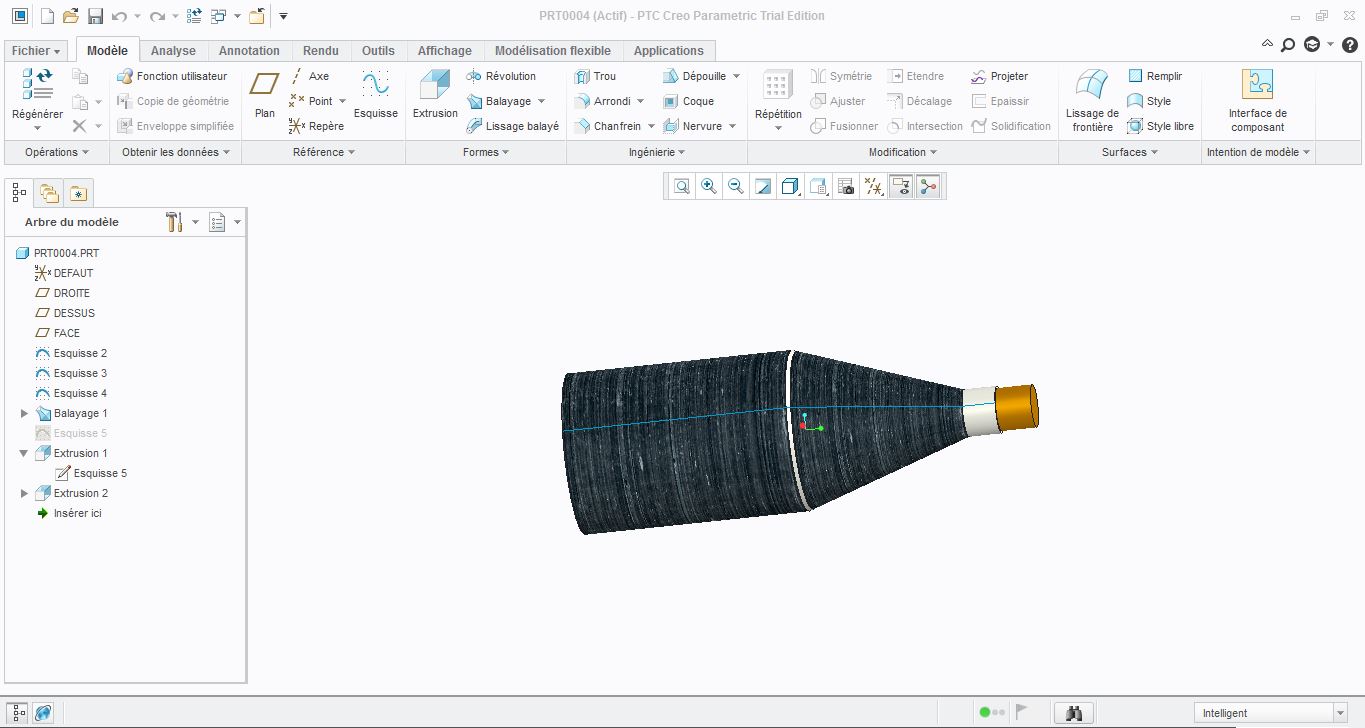
Task: Open the folder browser navigator tab
Action: point(48,193)
